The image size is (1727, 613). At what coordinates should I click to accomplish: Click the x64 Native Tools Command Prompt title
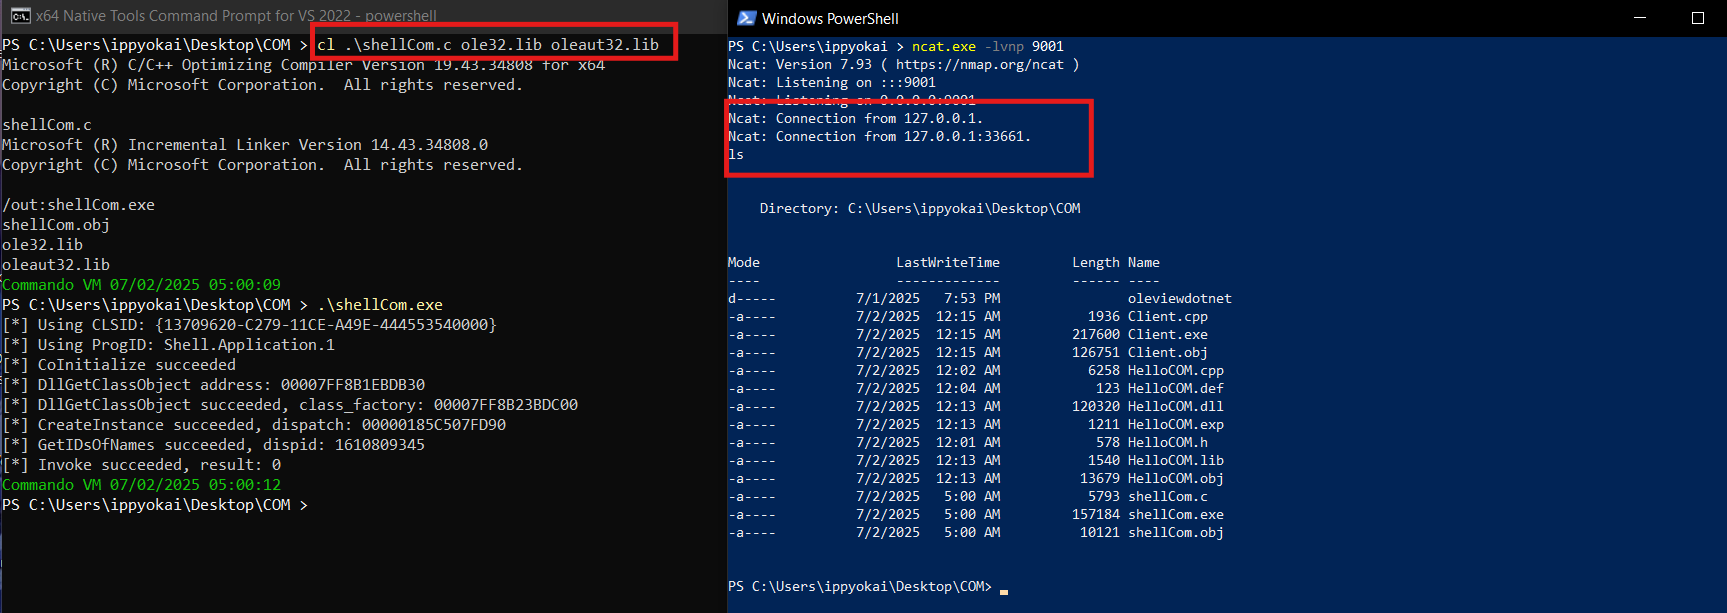(x=236, y=16)
